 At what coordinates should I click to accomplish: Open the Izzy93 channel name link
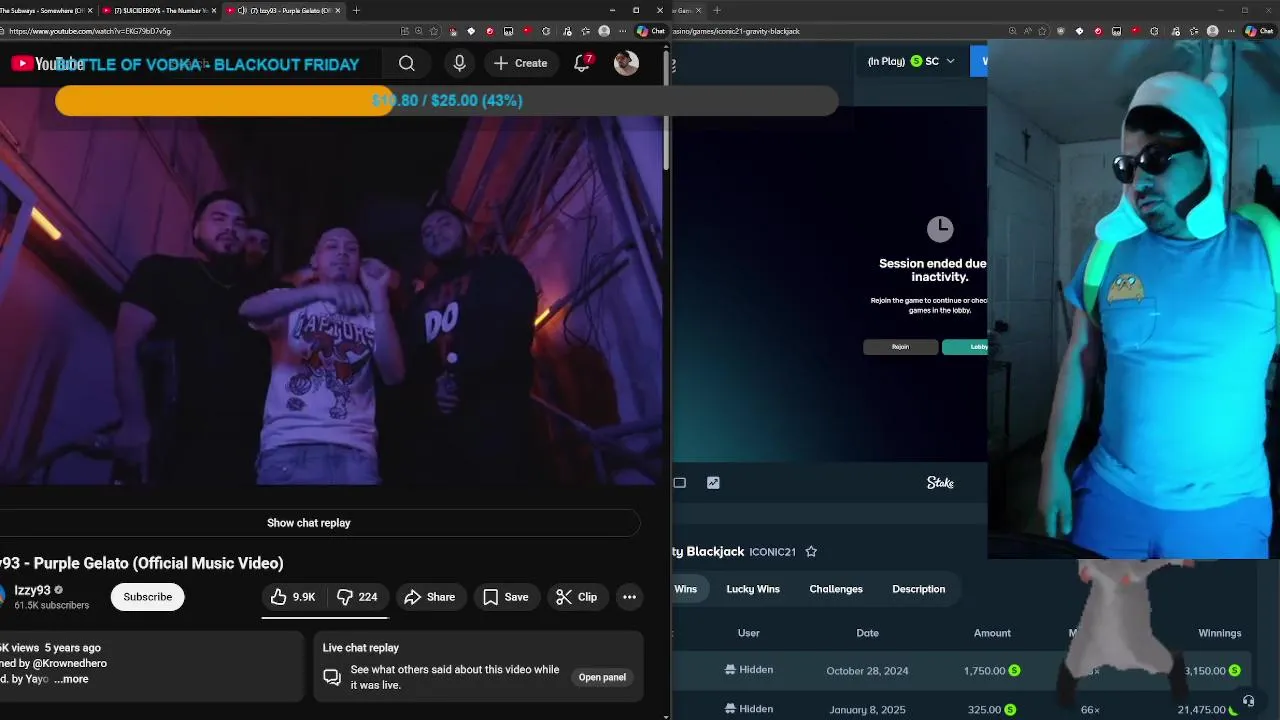(32, 590)
